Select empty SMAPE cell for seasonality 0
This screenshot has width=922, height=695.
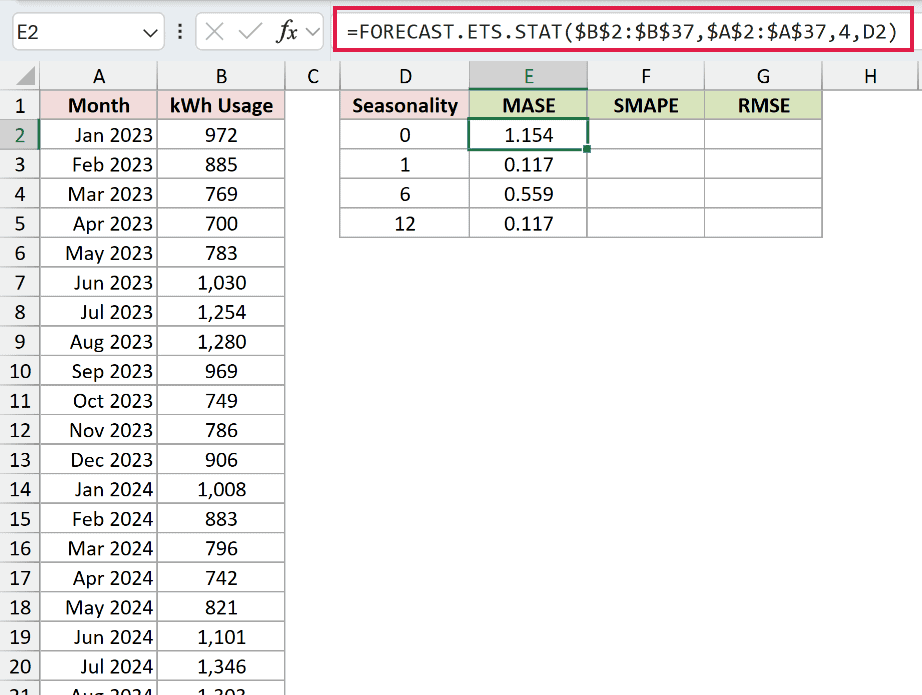pyautogui.click(x=646, y=135)
